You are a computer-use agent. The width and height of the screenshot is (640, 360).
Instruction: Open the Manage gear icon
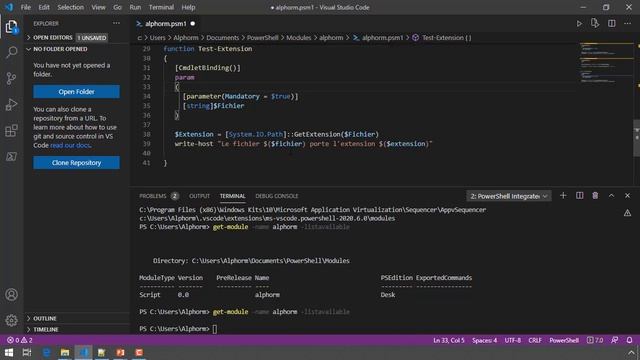11,320
